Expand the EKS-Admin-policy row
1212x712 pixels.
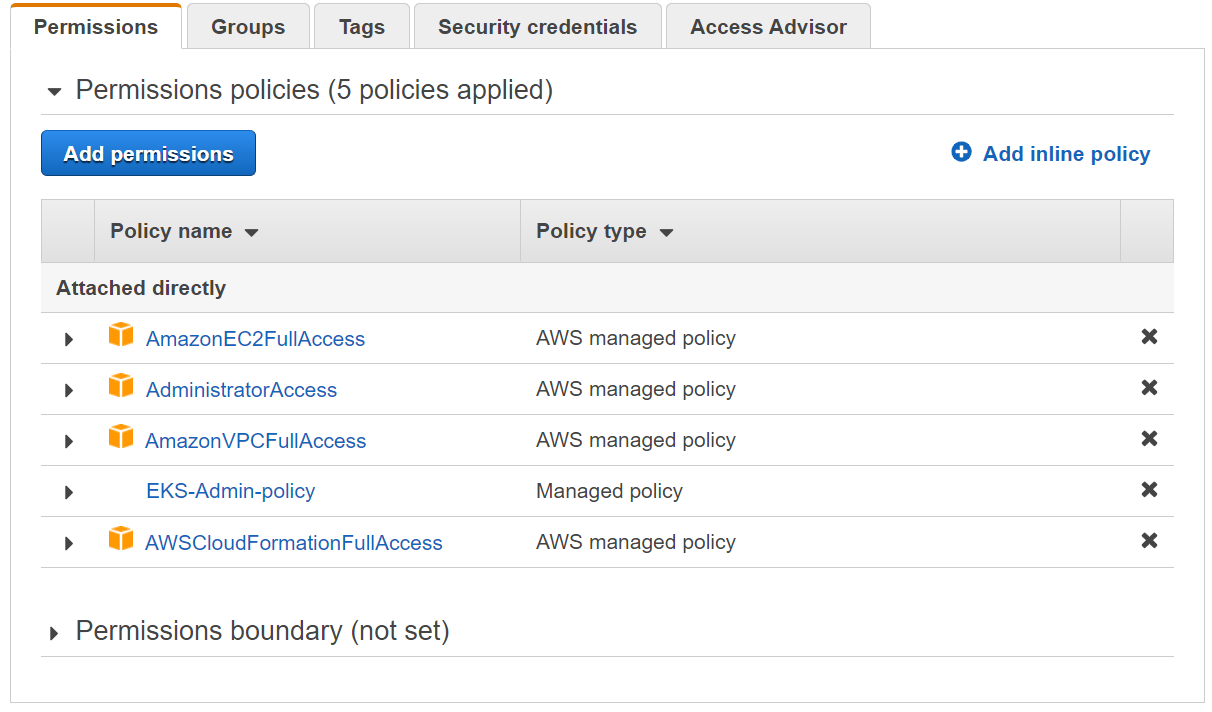(69, 492)
